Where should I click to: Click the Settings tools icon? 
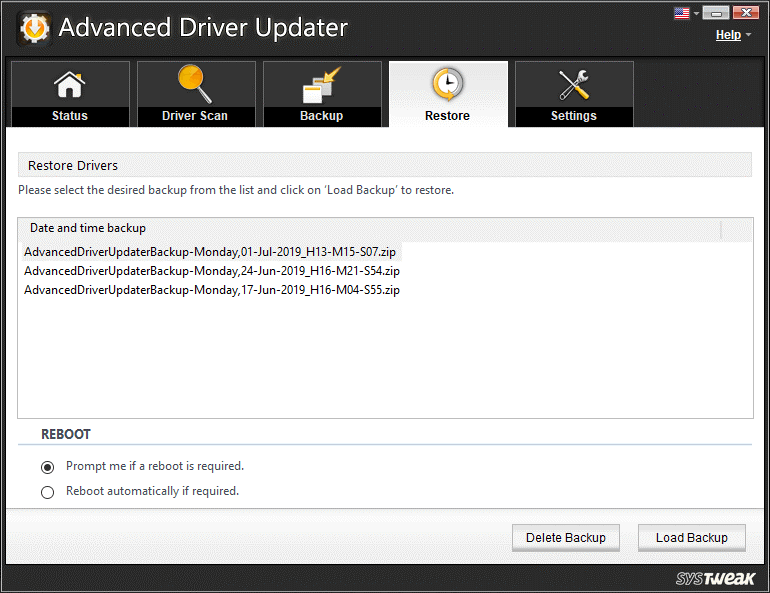pos(574,84)
